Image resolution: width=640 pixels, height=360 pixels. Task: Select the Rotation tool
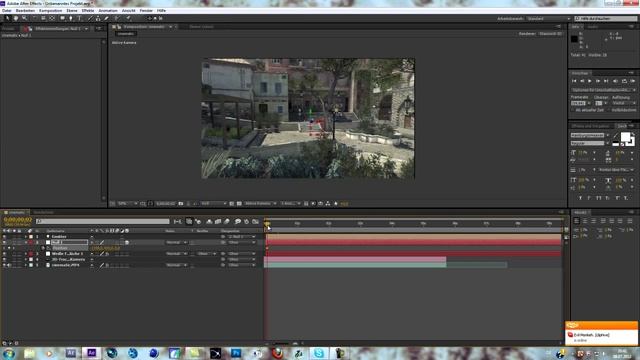(x=34, y=18)
